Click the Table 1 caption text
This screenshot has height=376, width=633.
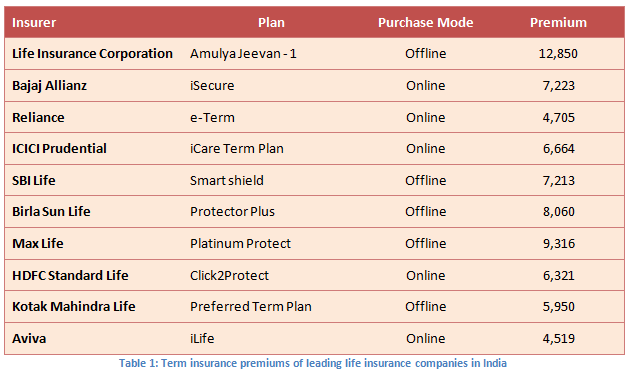coord(313,363)
